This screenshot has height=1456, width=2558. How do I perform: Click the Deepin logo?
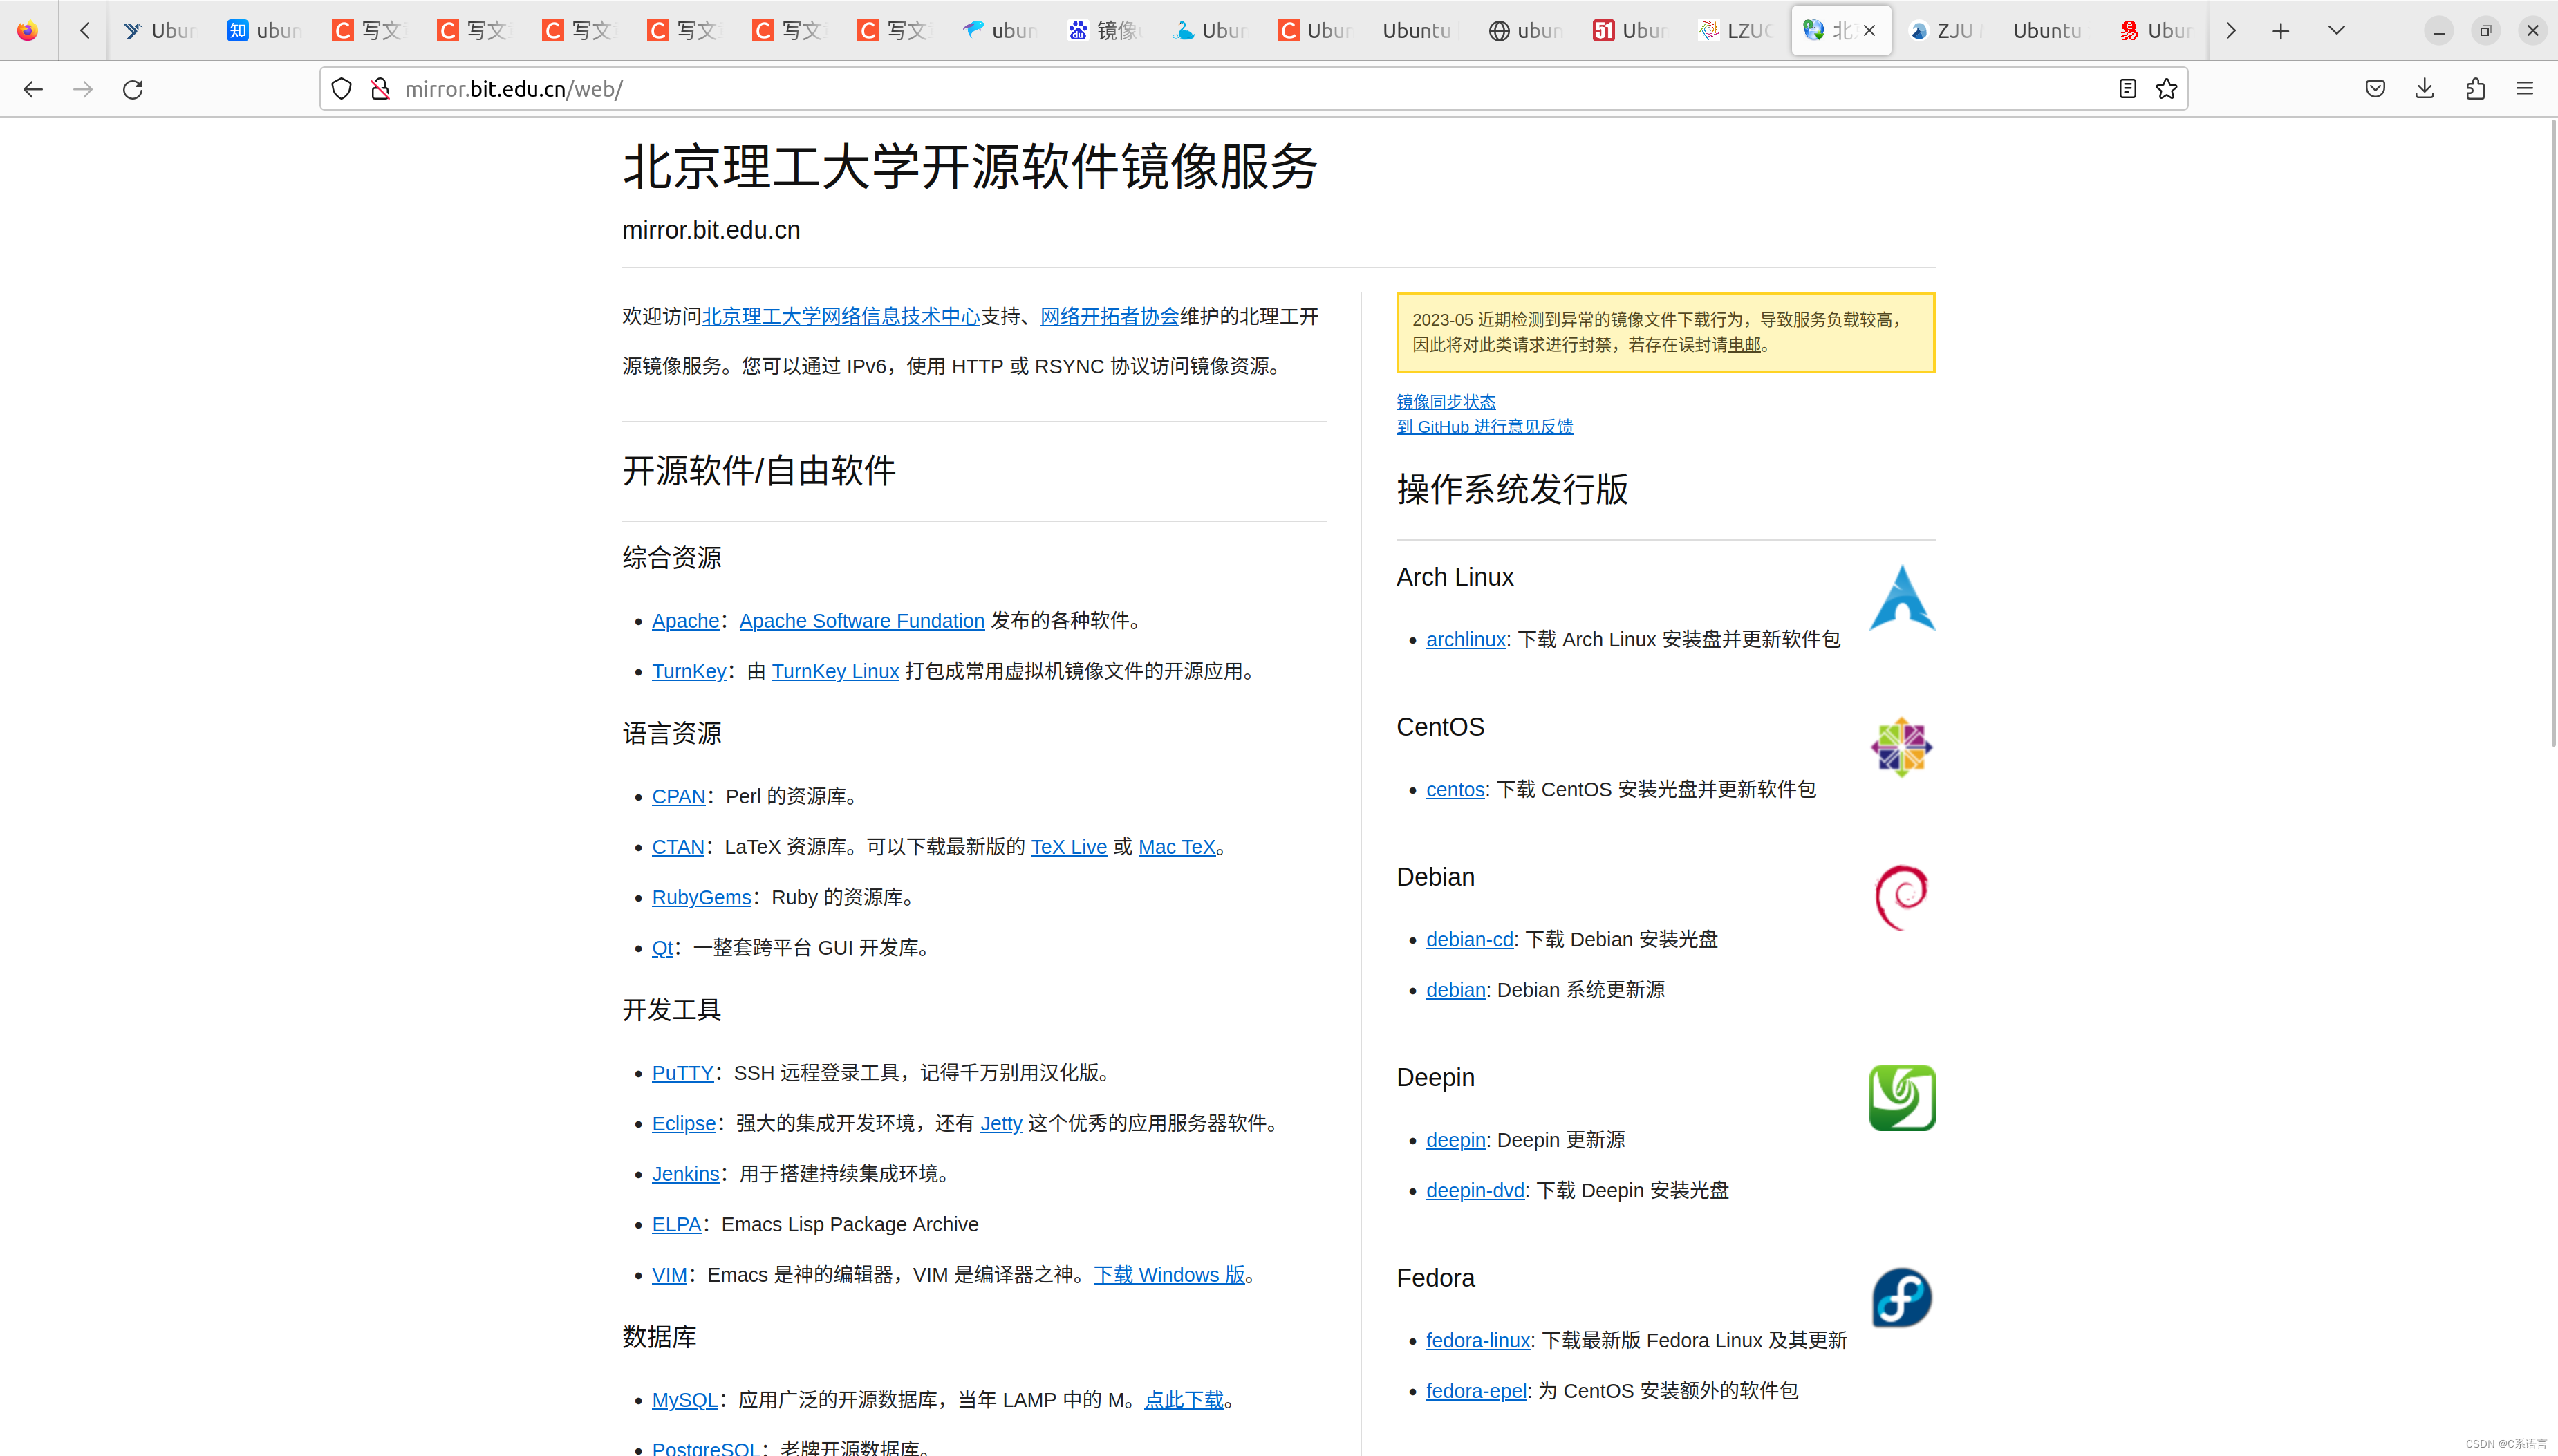click(x=1902, y=1098)
